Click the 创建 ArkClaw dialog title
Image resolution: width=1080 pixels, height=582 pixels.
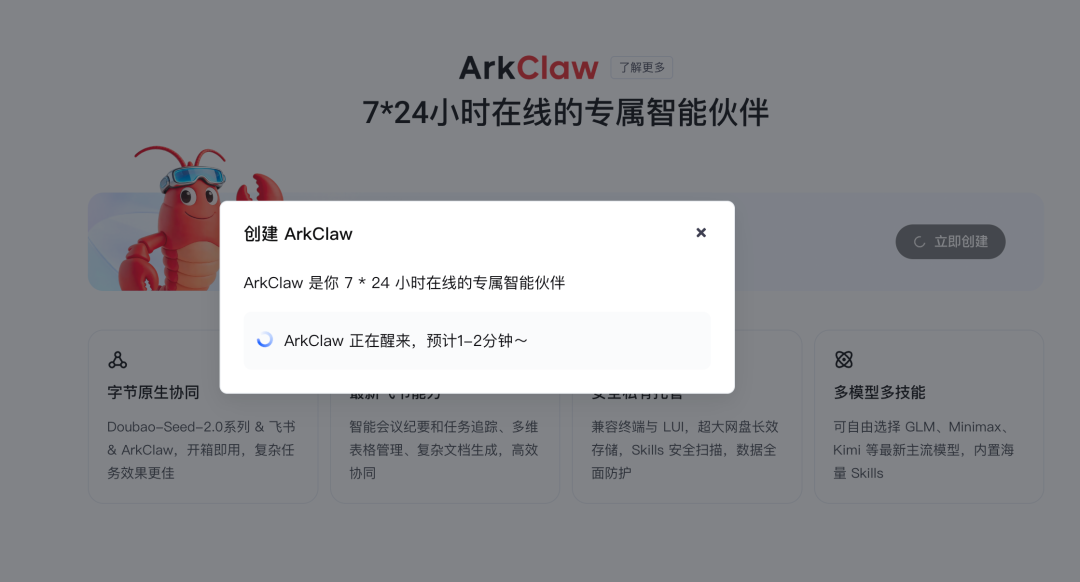click(298, 234)
